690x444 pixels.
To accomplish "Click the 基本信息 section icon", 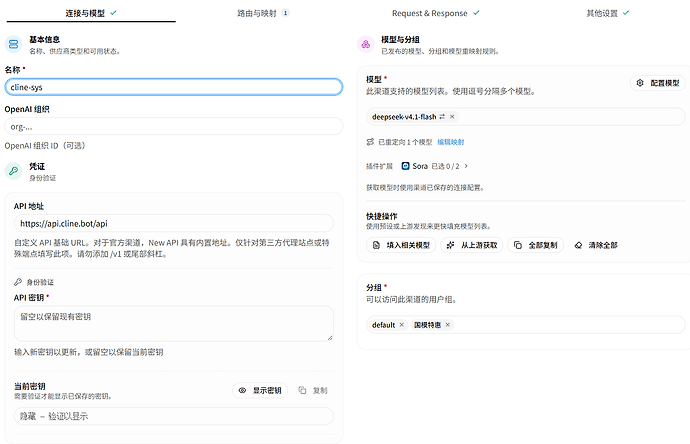I will click(14, 44).
